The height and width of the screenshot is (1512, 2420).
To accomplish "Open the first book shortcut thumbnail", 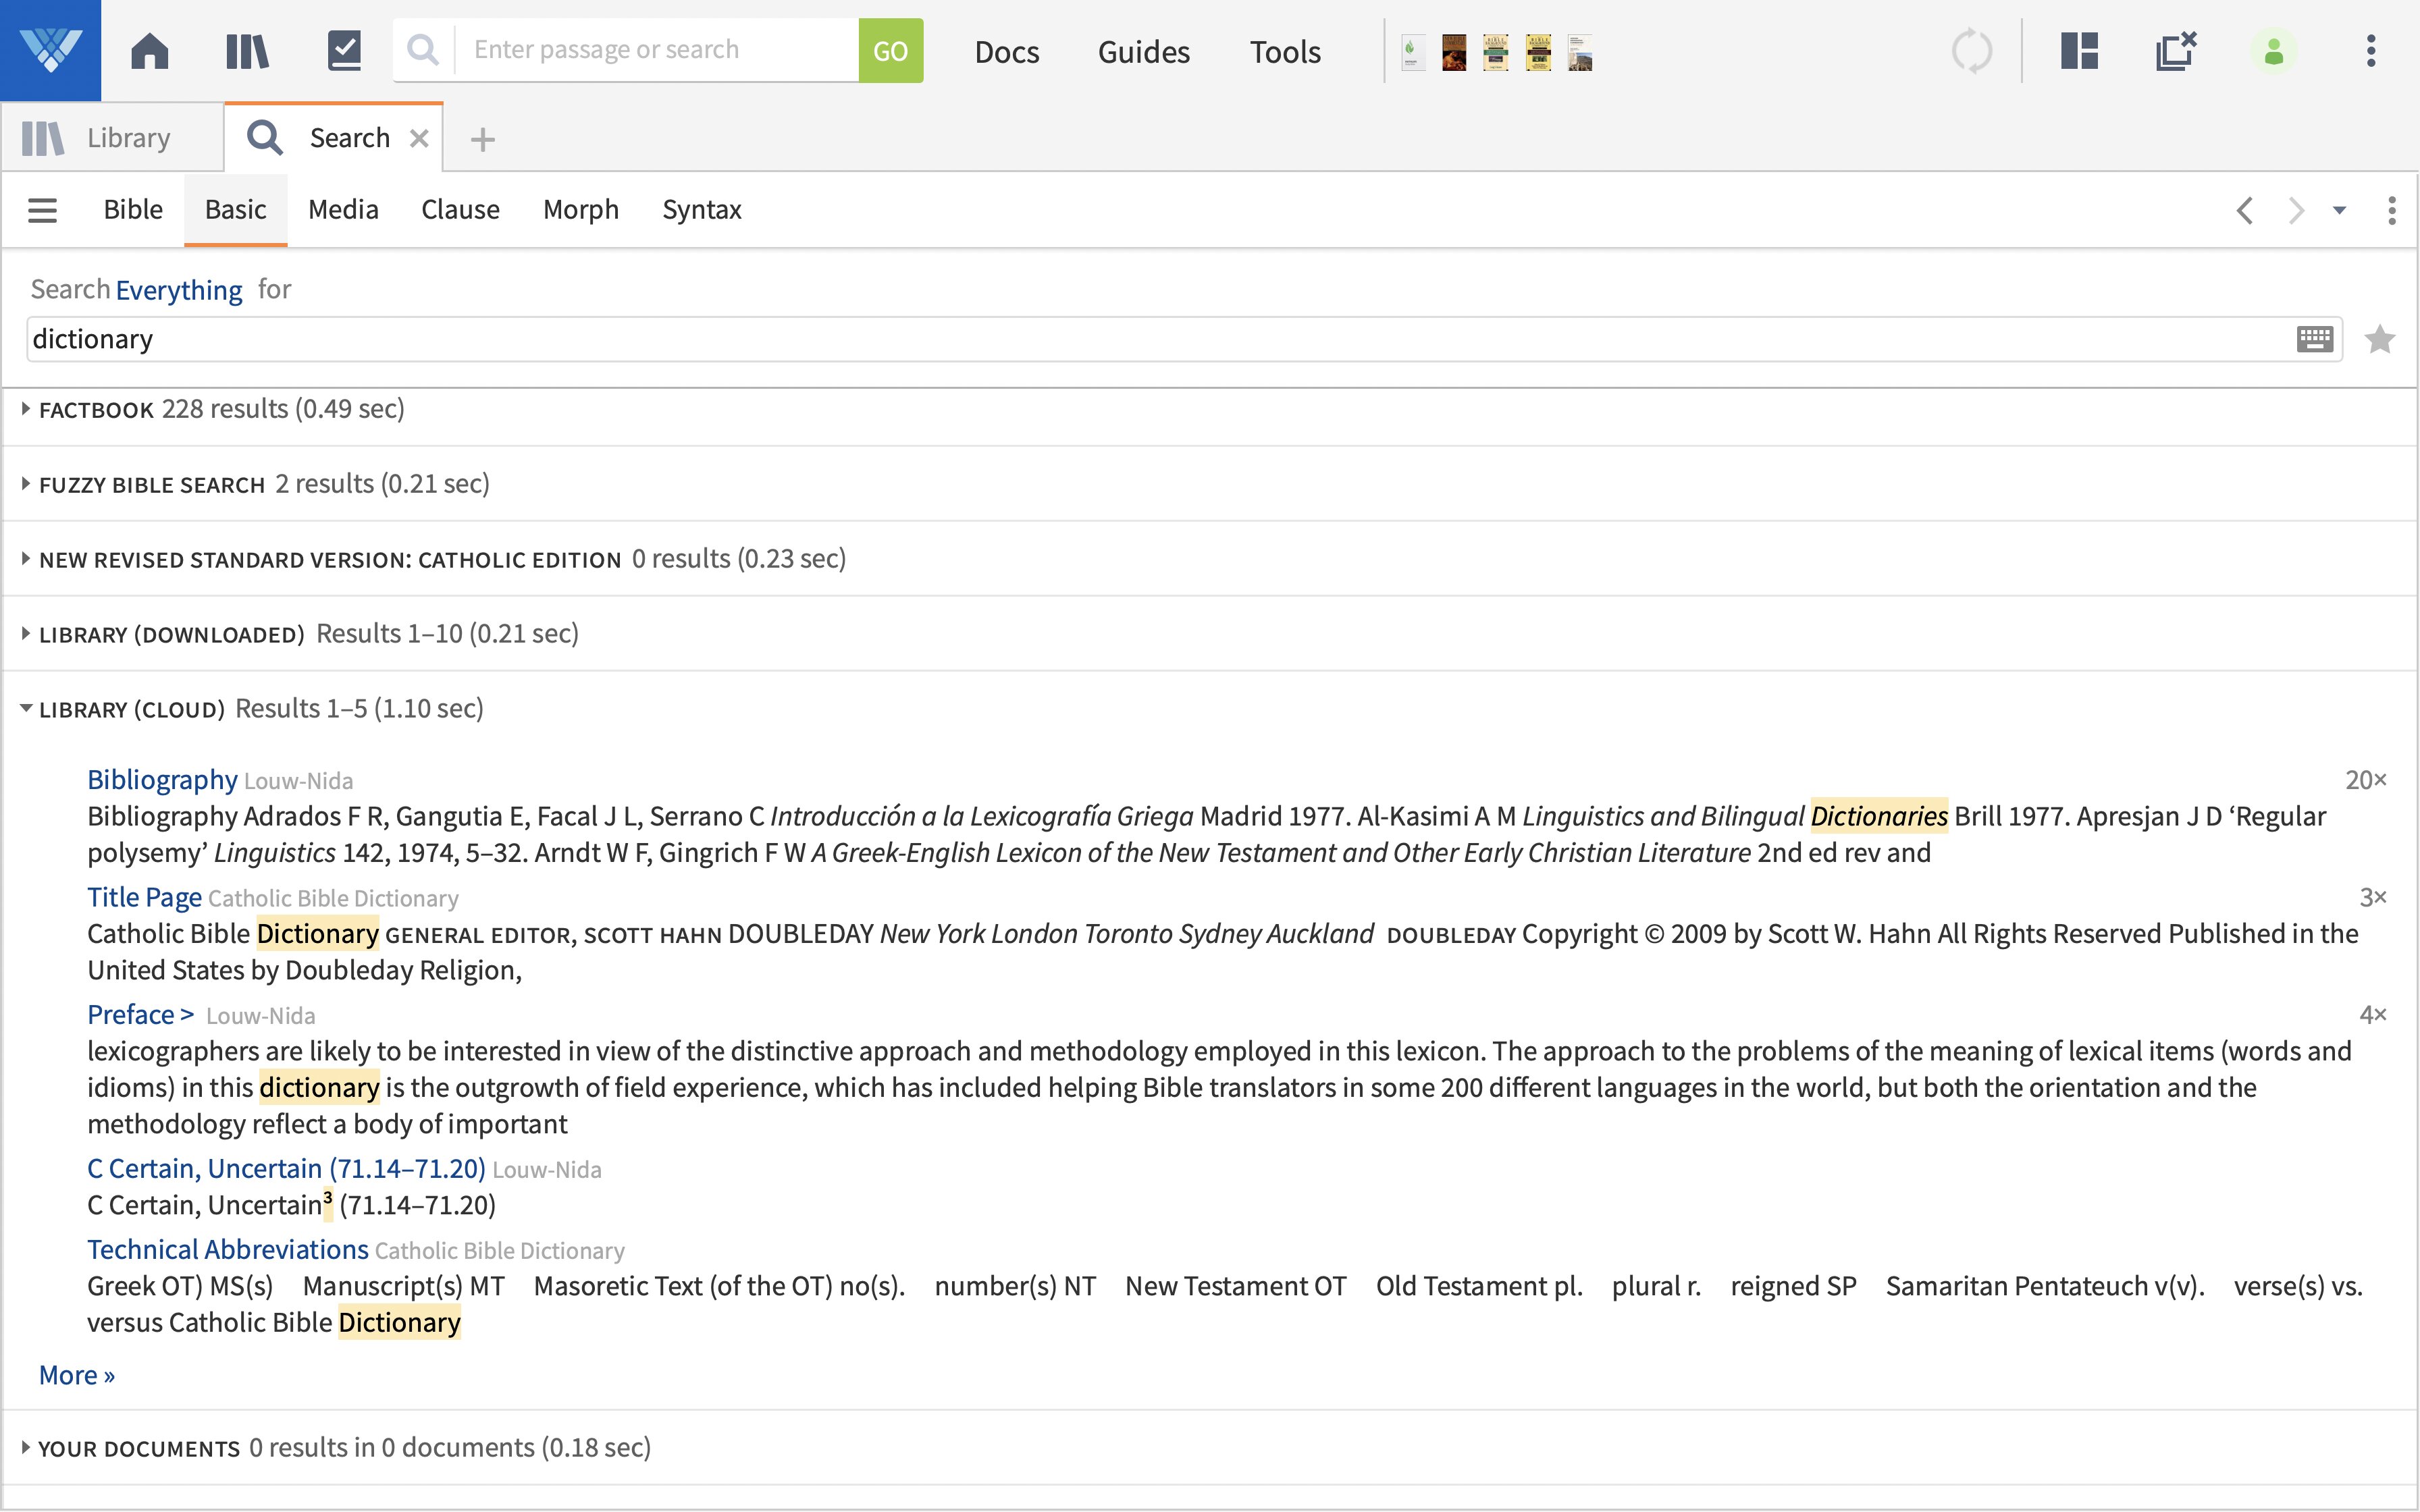I will click(1412, 52).
